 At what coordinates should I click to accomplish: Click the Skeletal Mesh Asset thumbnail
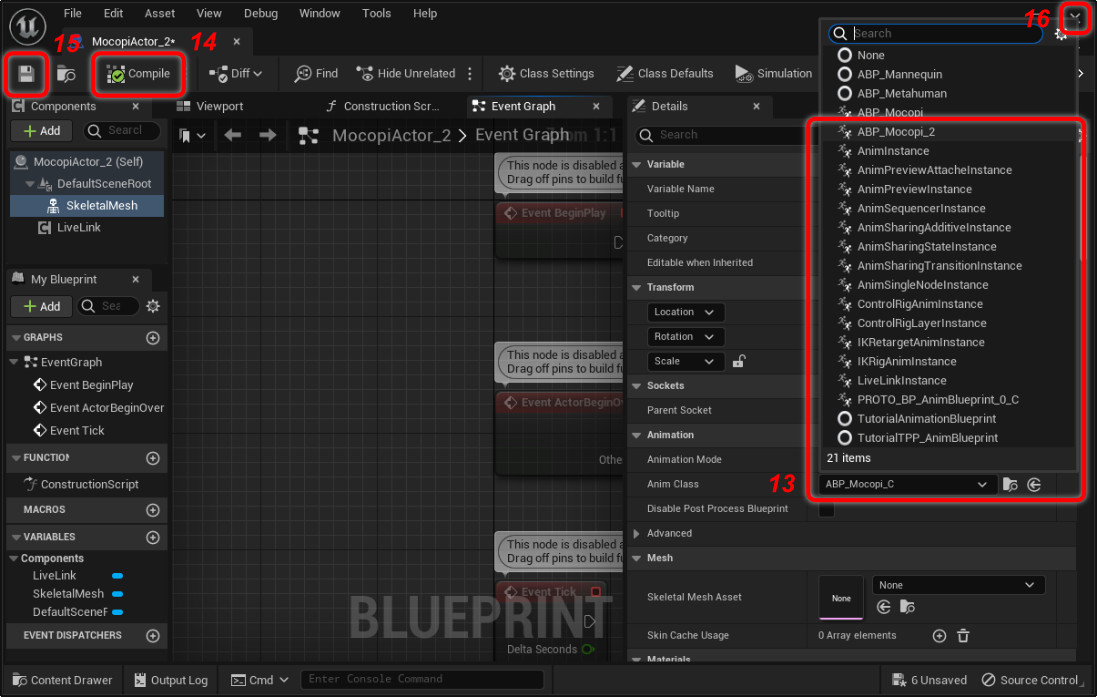point(841,597)
